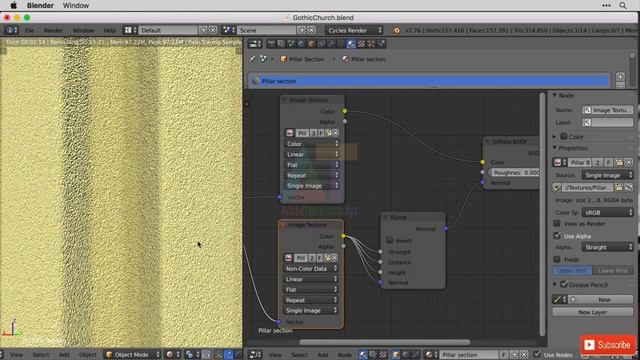Open the Object Mode dropdown
The width and height of the screenshot is (640, 360).
(133, 355)
